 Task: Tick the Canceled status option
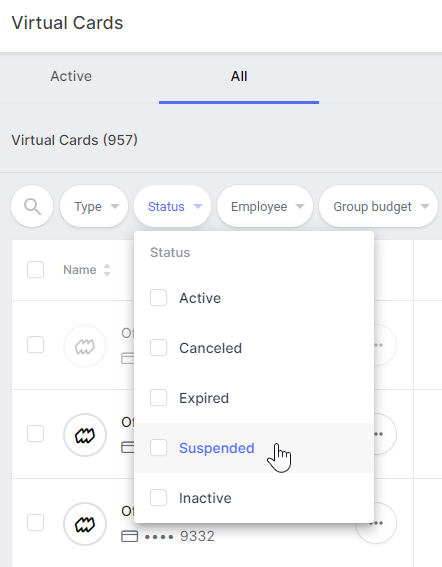pyautogui.click(x=158, y=348)
